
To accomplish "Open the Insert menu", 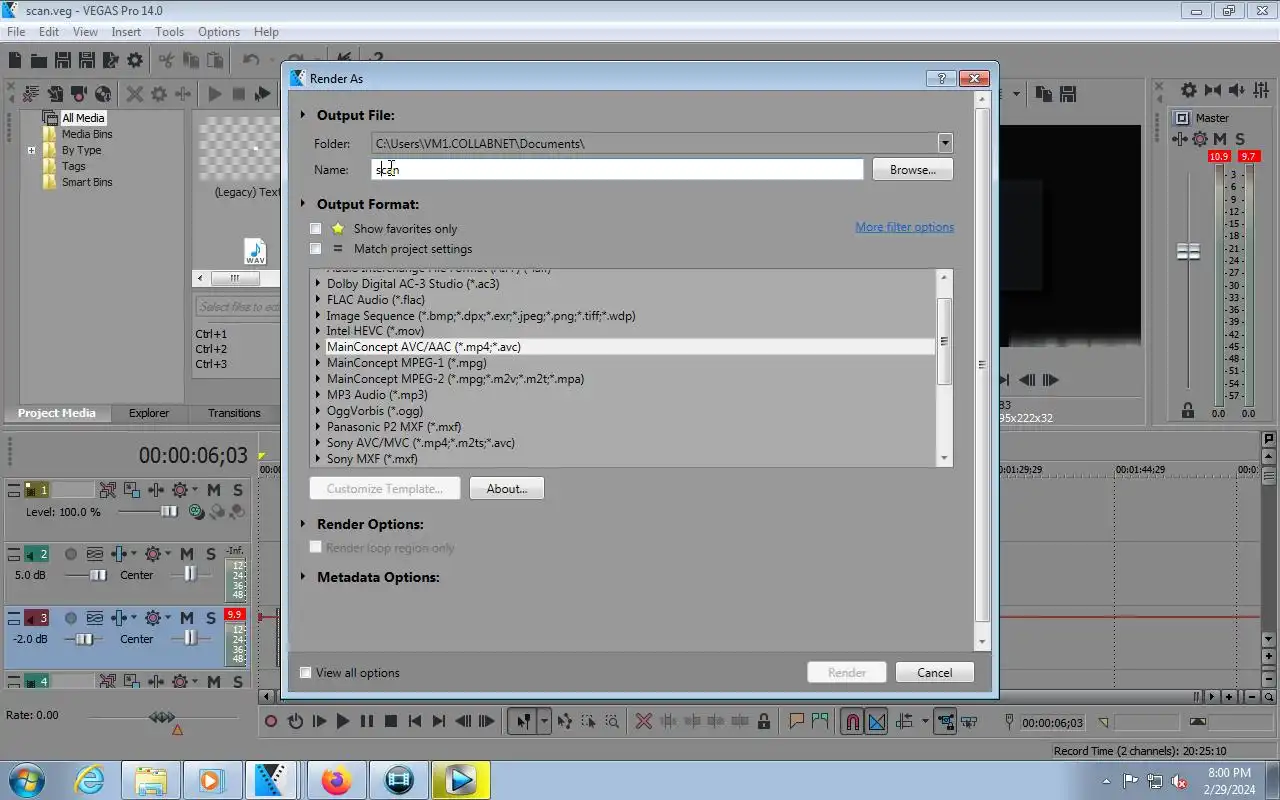I will 126,32.
